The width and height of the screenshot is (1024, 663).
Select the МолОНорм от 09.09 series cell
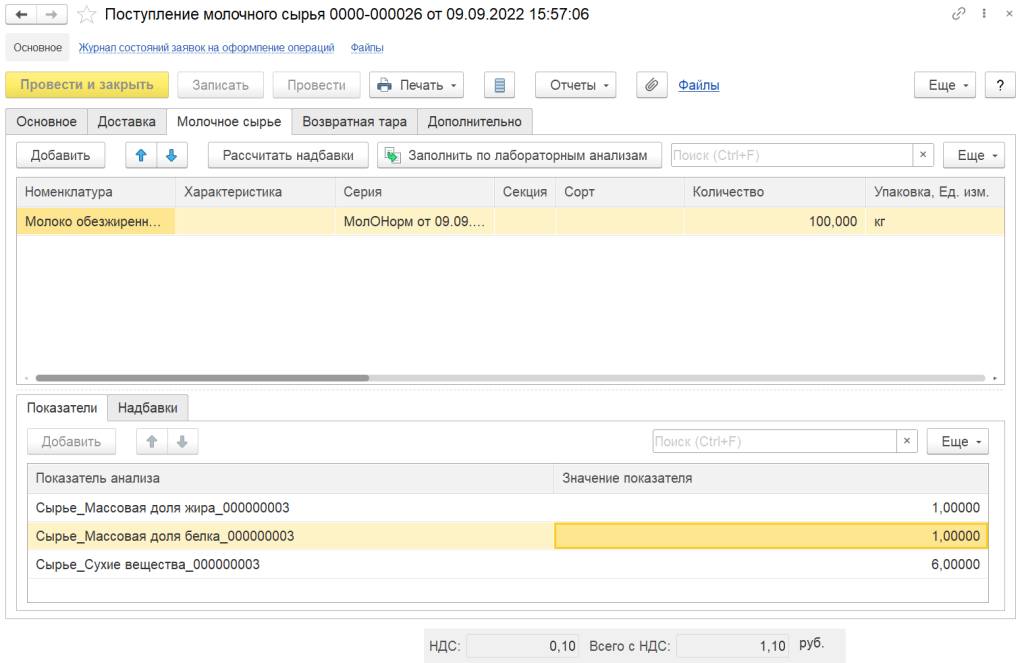point(415,221)
